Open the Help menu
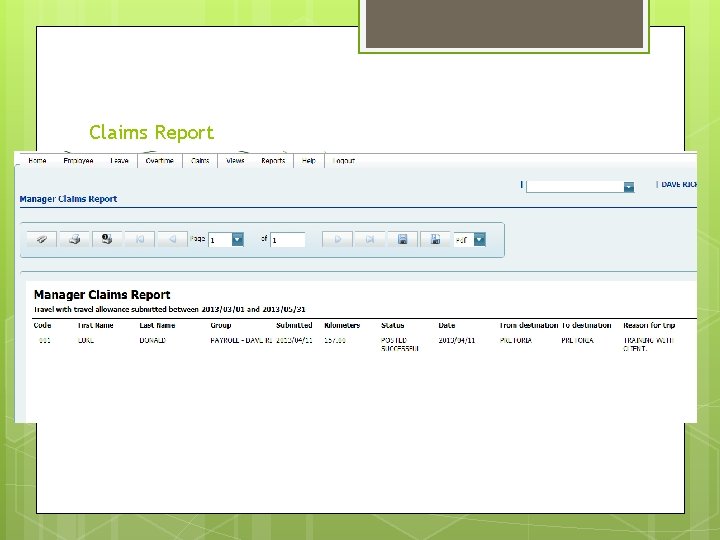Viewport: 720px width, 540px height. click(x=309, y=161)
